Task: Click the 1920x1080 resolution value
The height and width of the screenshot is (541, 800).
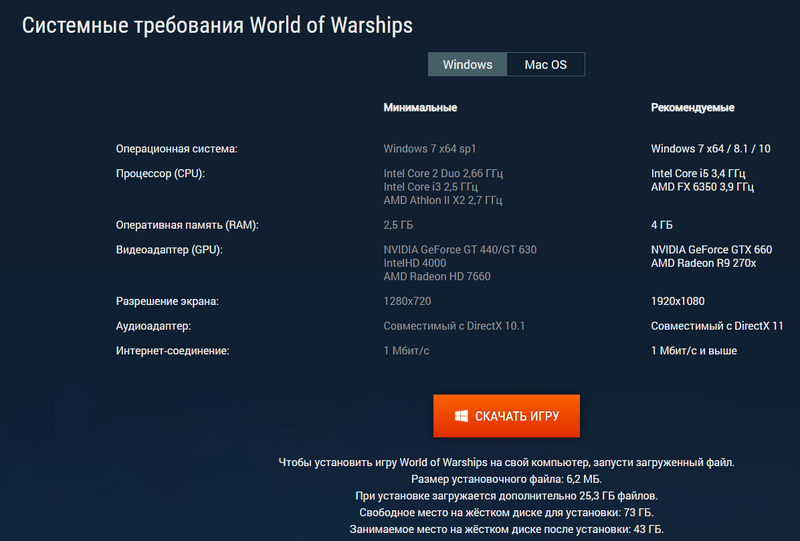Action: (x=678, y=302)
